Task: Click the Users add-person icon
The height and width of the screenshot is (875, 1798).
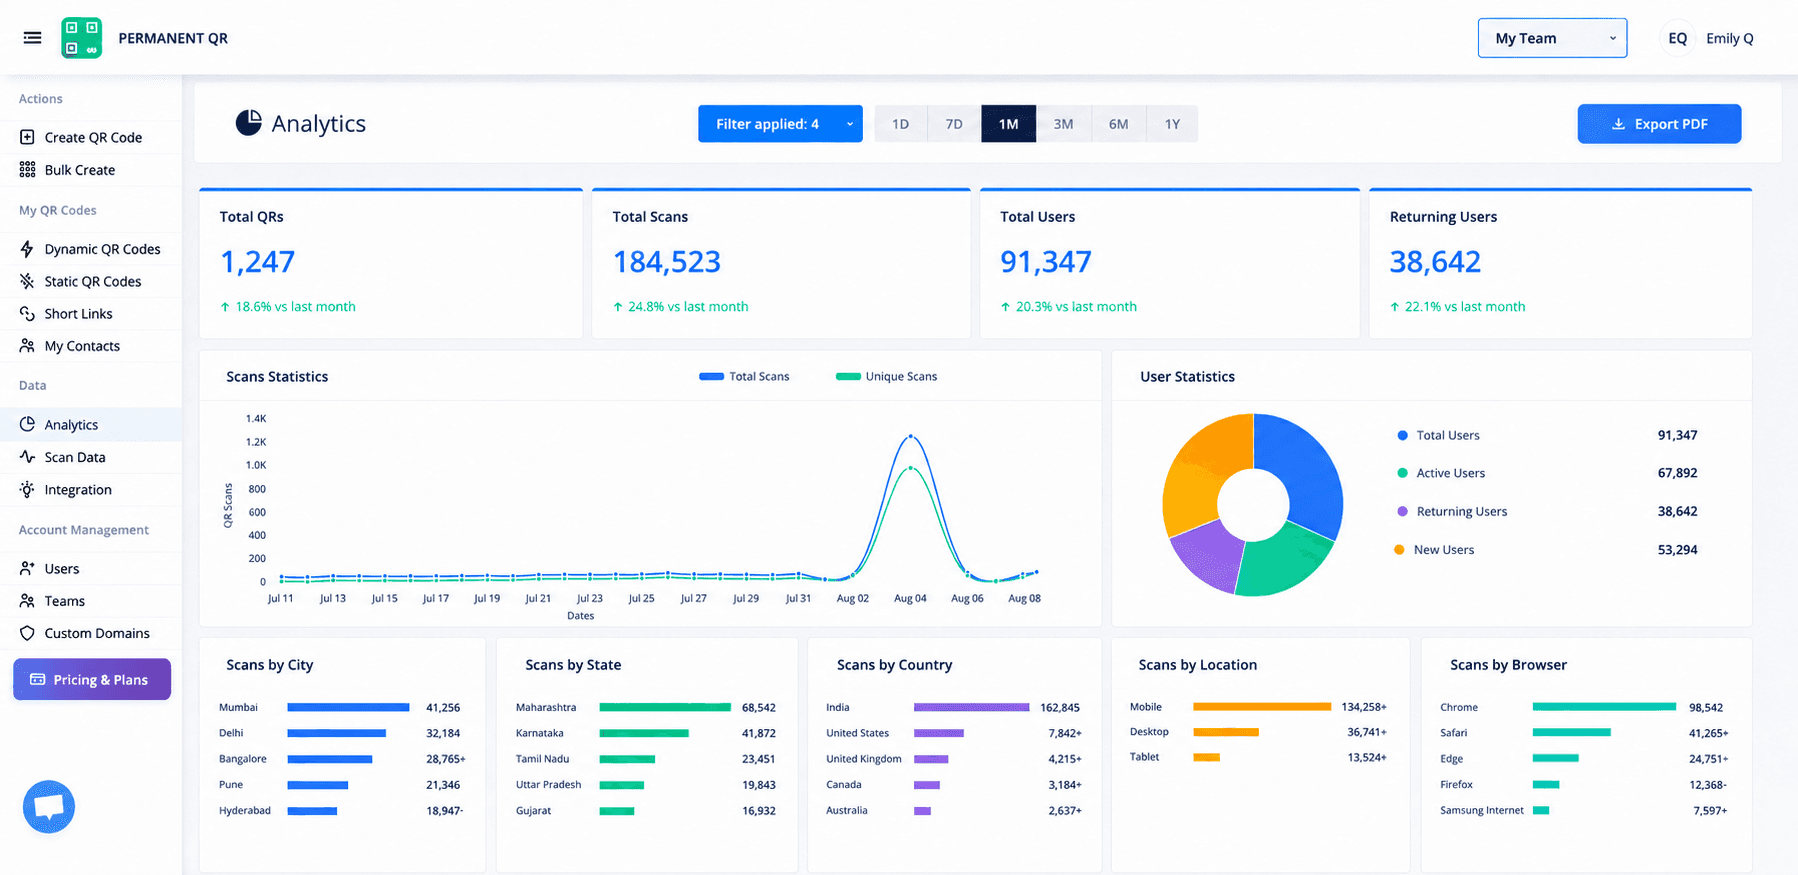Action: pyautogui.click(x=27, y=568)
